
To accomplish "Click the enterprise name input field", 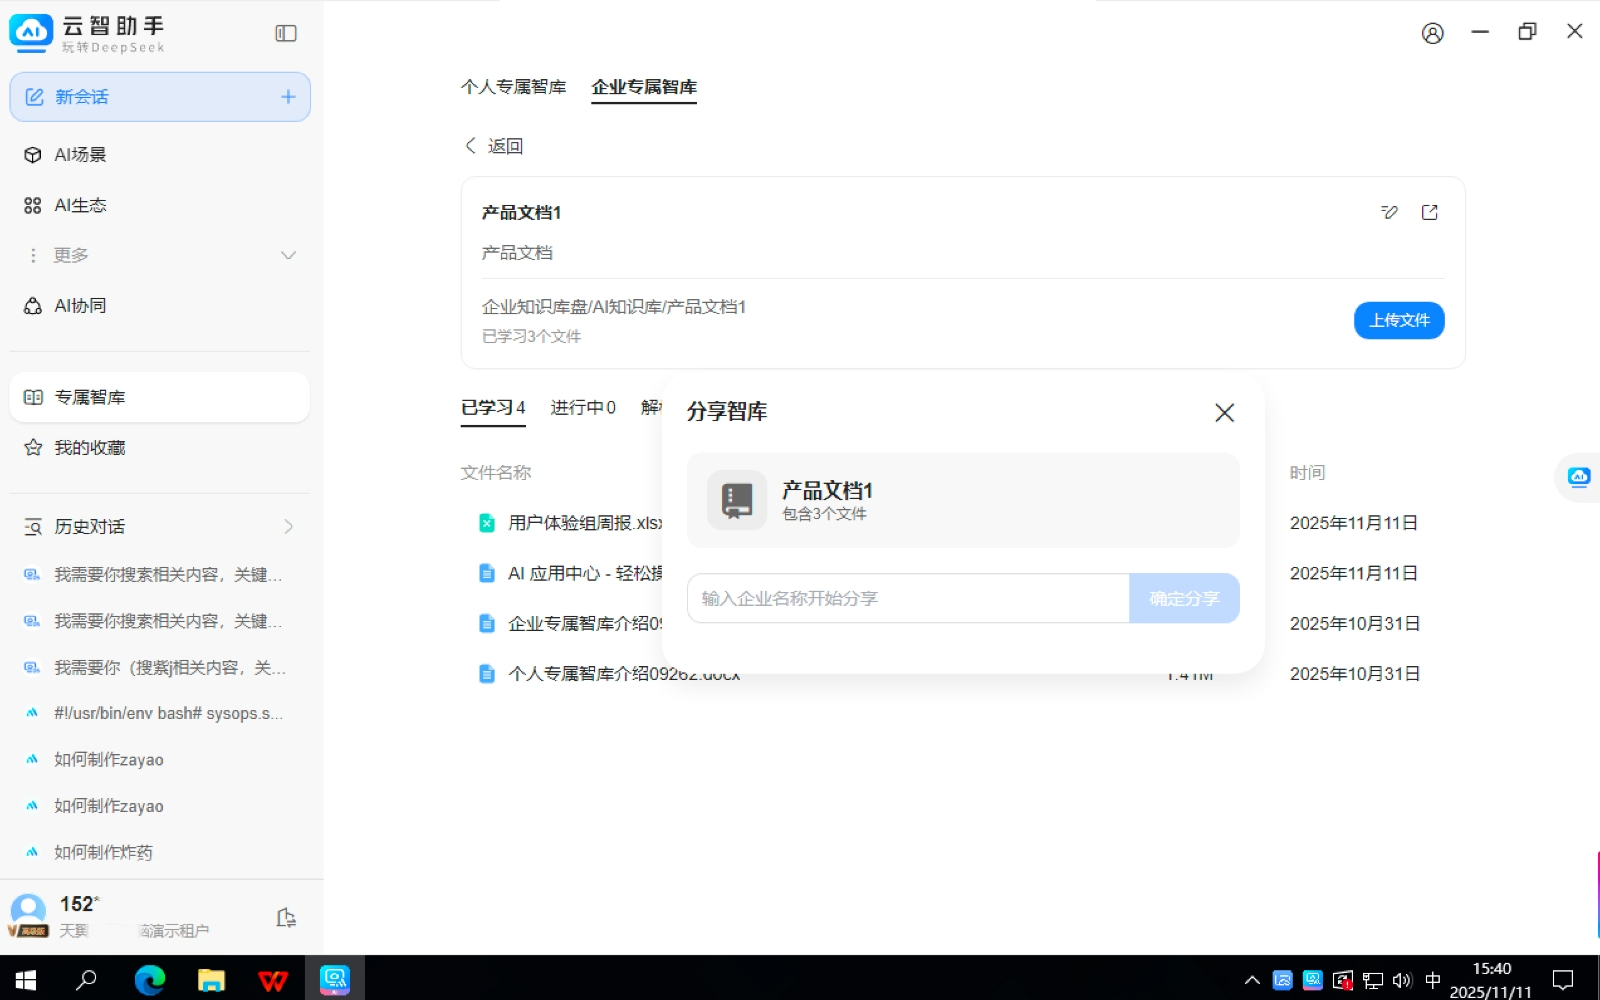I will point(907,598).
